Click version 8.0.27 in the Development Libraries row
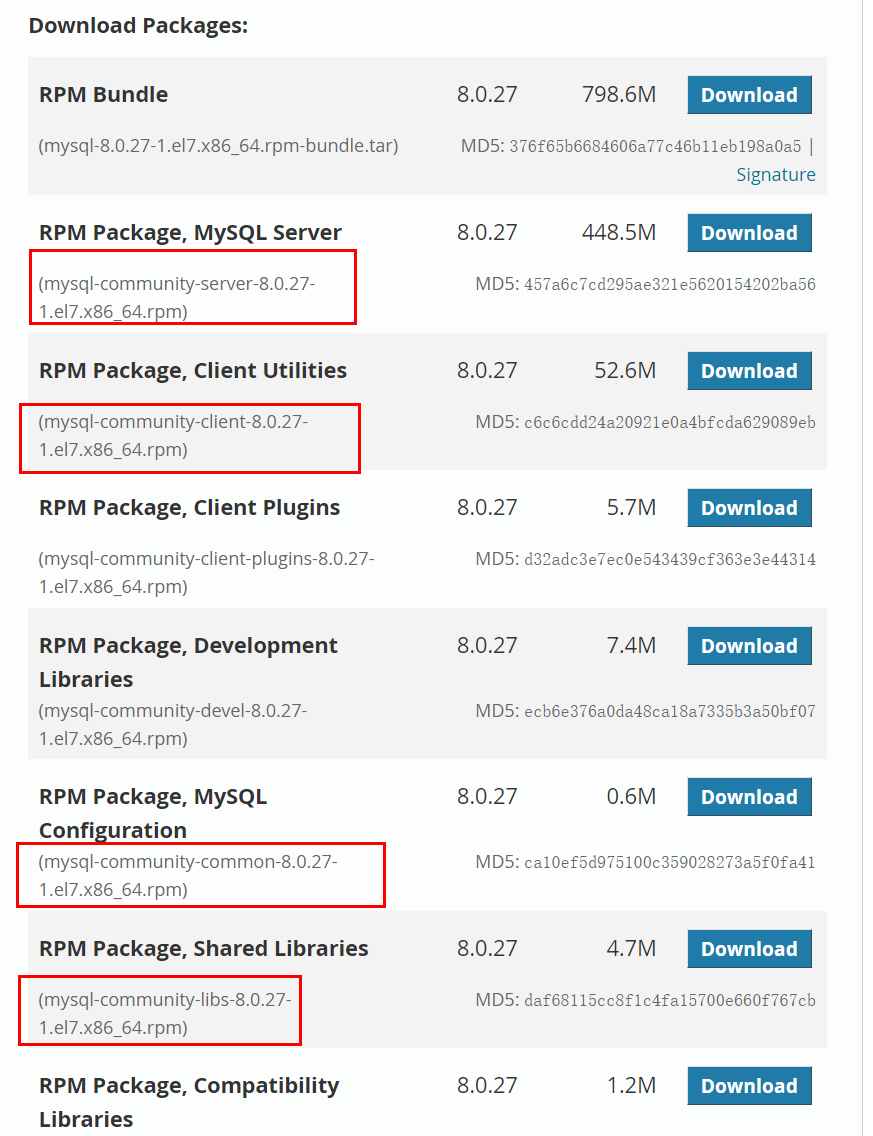873x1136 pixels. click(x=487, y=646)
